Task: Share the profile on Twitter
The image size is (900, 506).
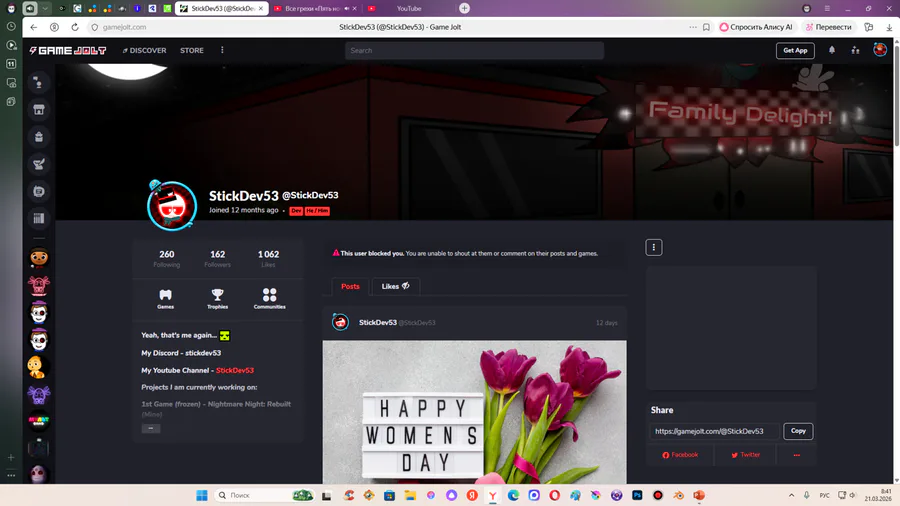Action: click(x=746, y=455)
